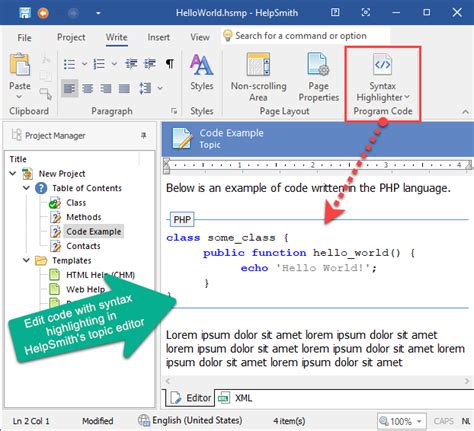Open the Paragraph dialog launcher
The image size is (474, 431).
(174, 111)
